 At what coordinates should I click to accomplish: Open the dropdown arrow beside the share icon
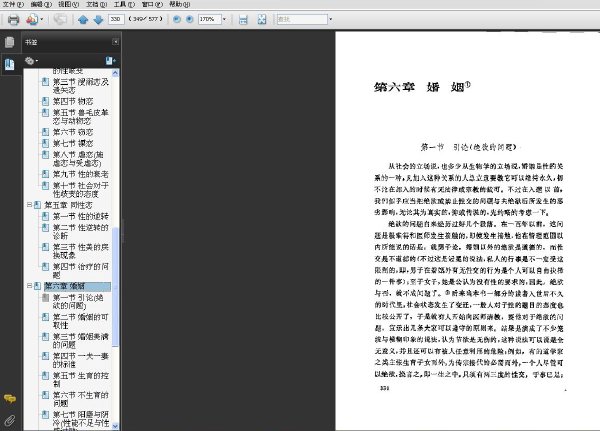click(x=42, y=19)
